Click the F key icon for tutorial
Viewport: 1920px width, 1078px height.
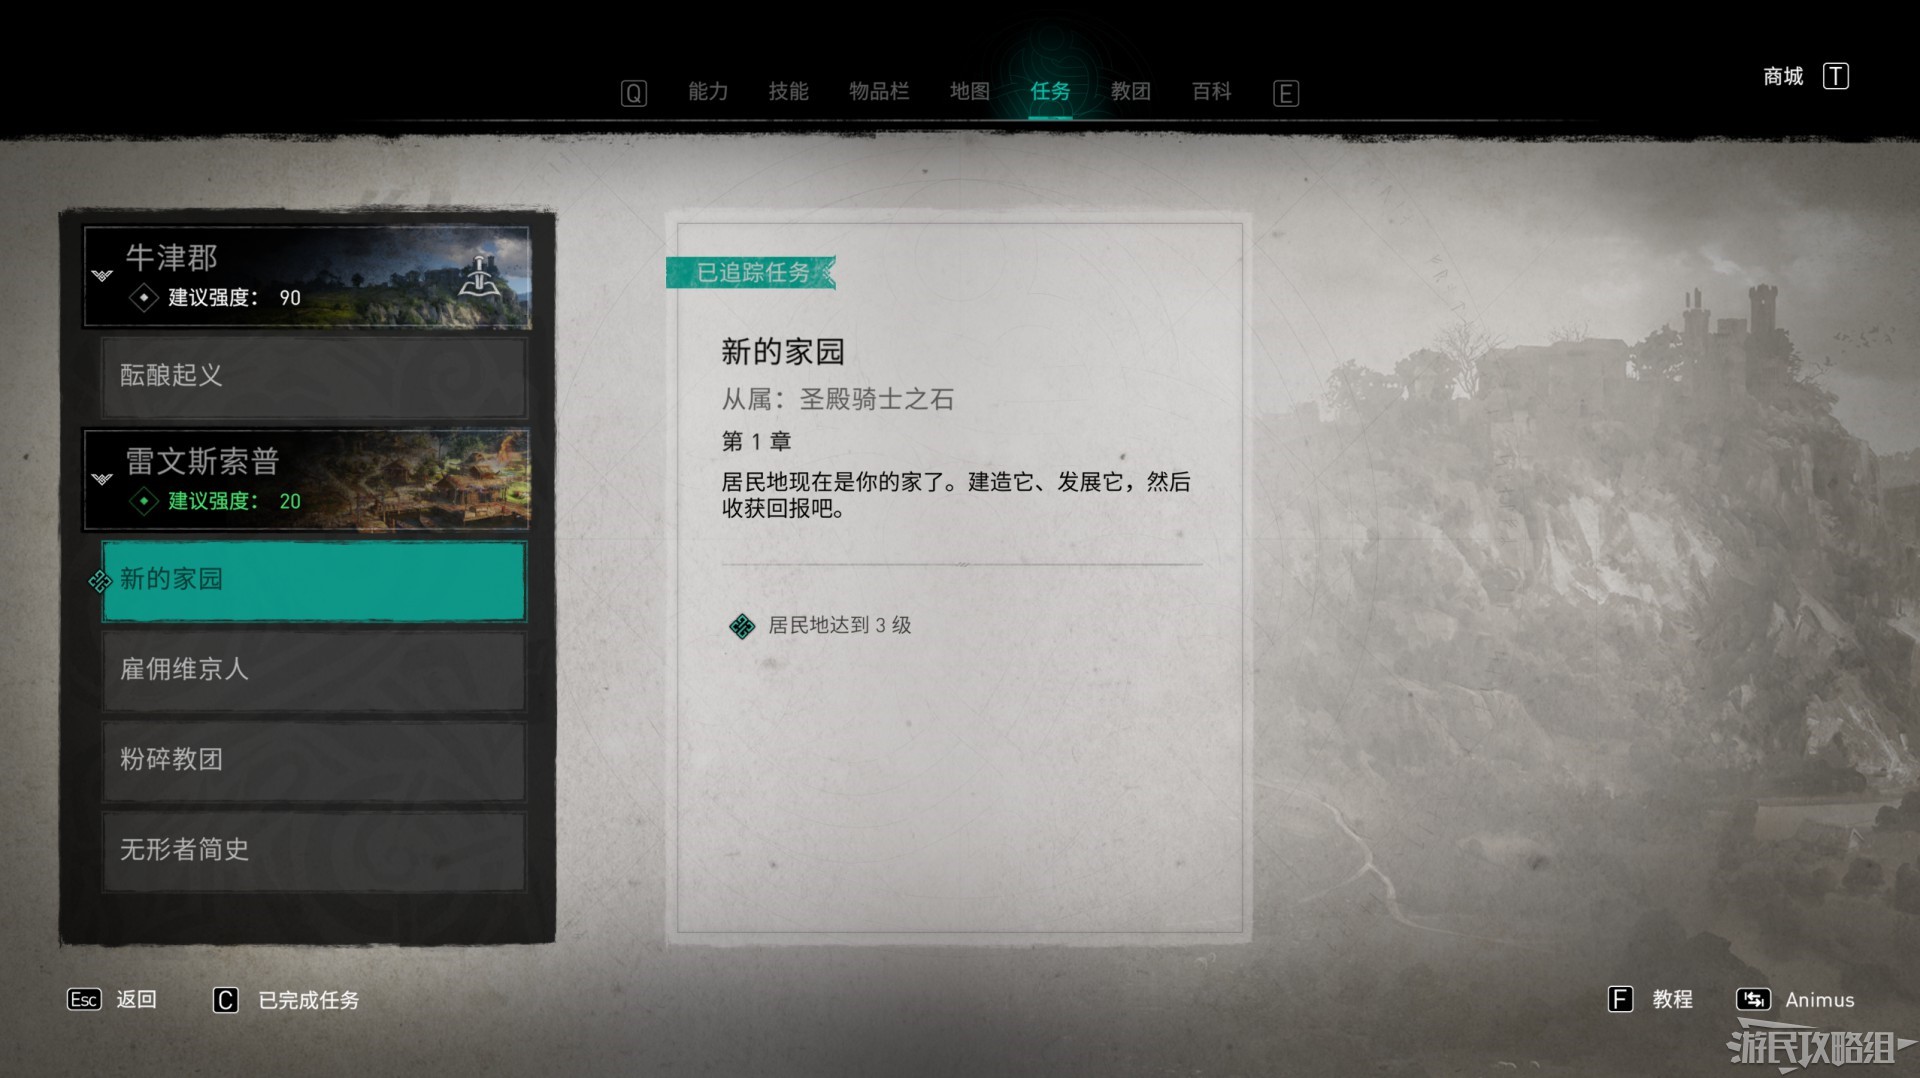[1620, 999]
